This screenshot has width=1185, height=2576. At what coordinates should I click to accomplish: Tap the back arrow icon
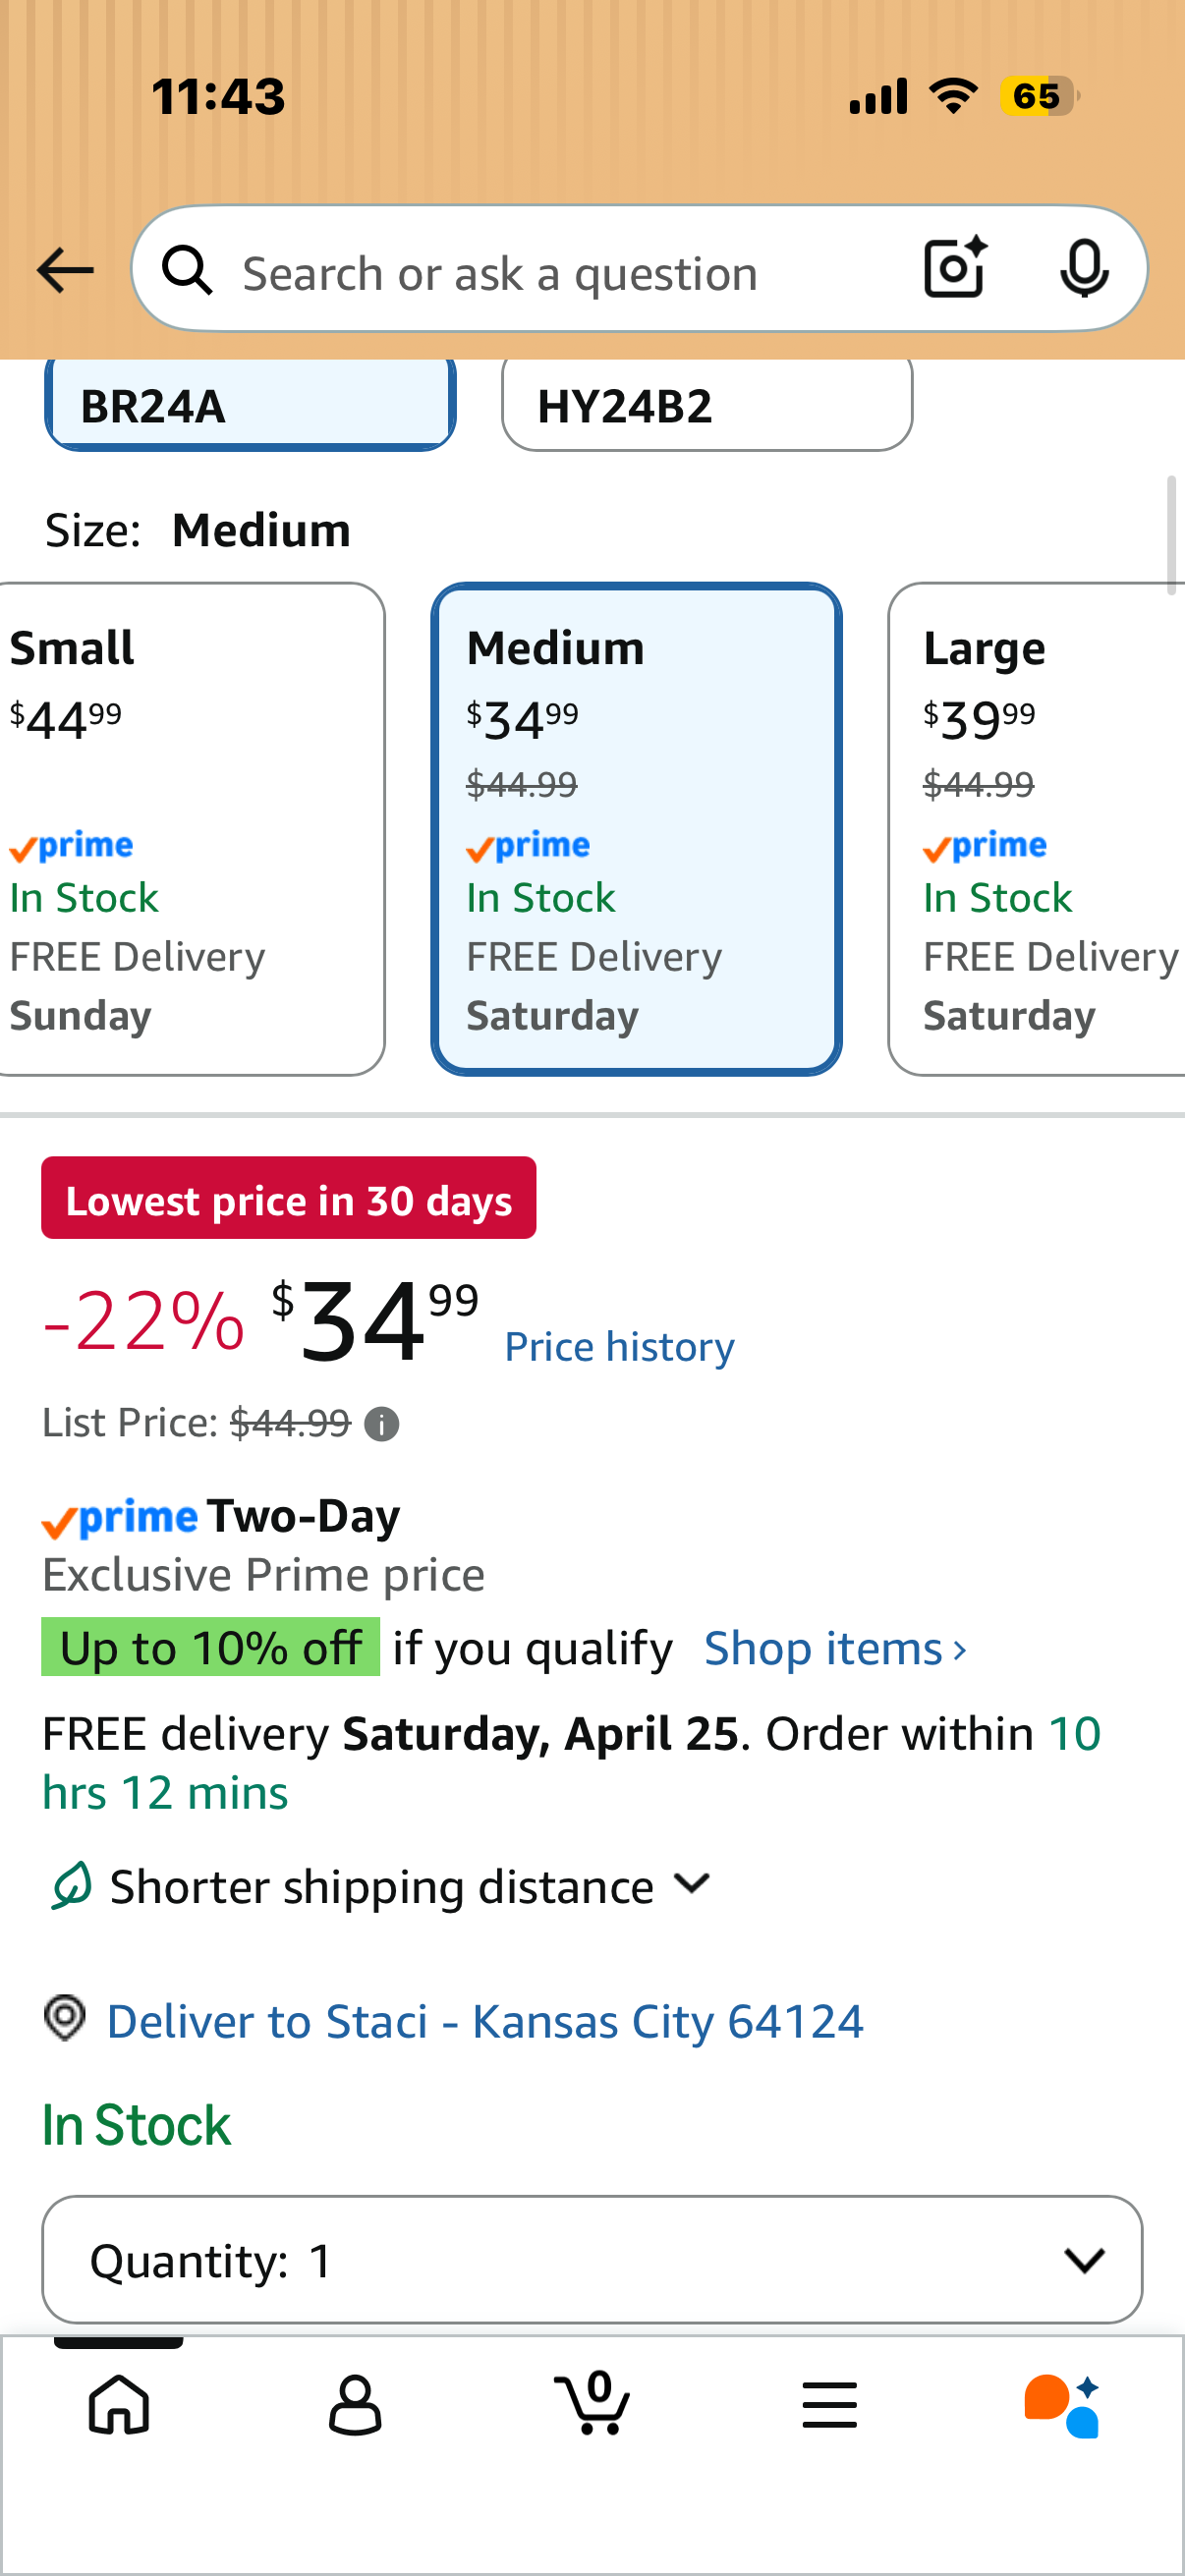(x=65, y=271)
